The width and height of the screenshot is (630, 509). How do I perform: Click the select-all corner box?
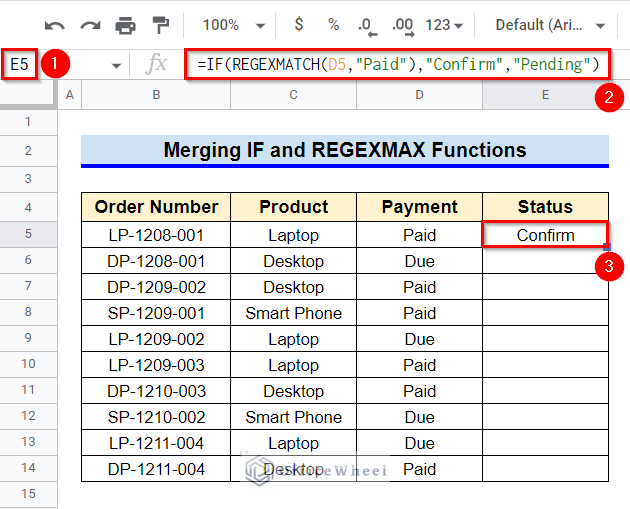[27, 94]
